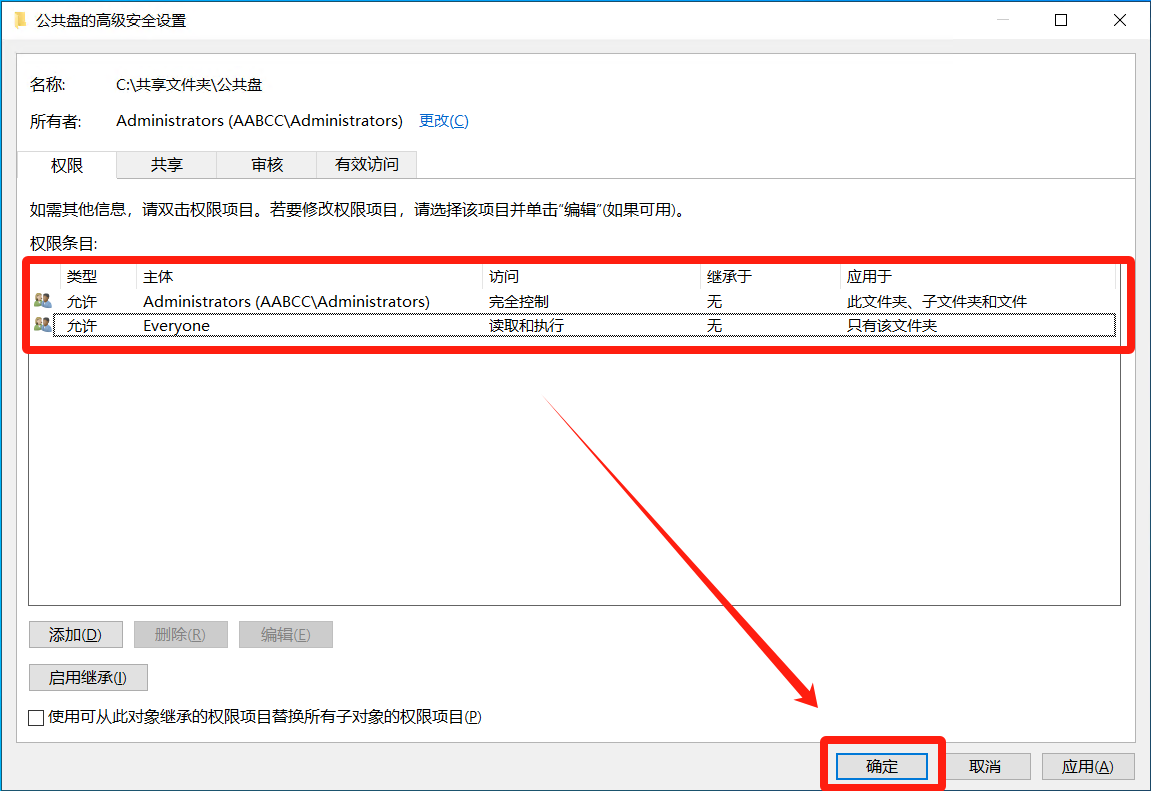
Task: Click the user group icon beside Administrators entry
Action: click(43, 301)
